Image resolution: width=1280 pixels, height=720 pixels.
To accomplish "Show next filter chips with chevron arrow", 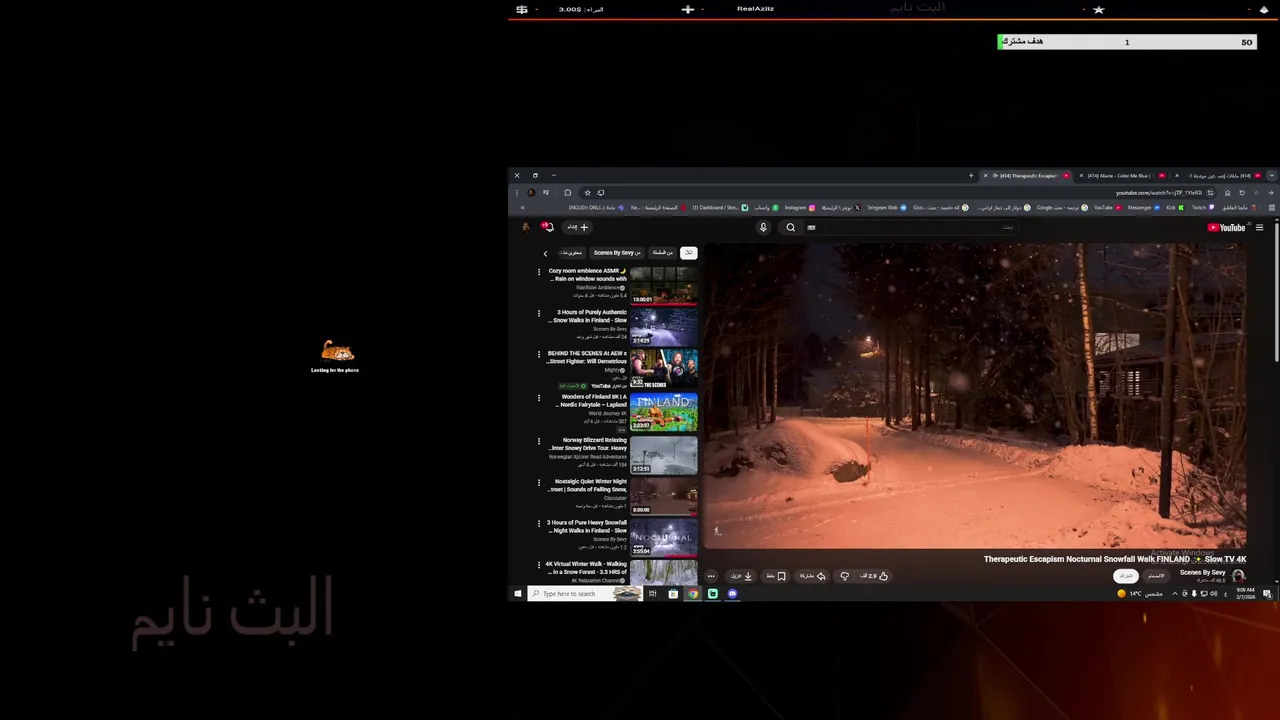I will point(545,254).
